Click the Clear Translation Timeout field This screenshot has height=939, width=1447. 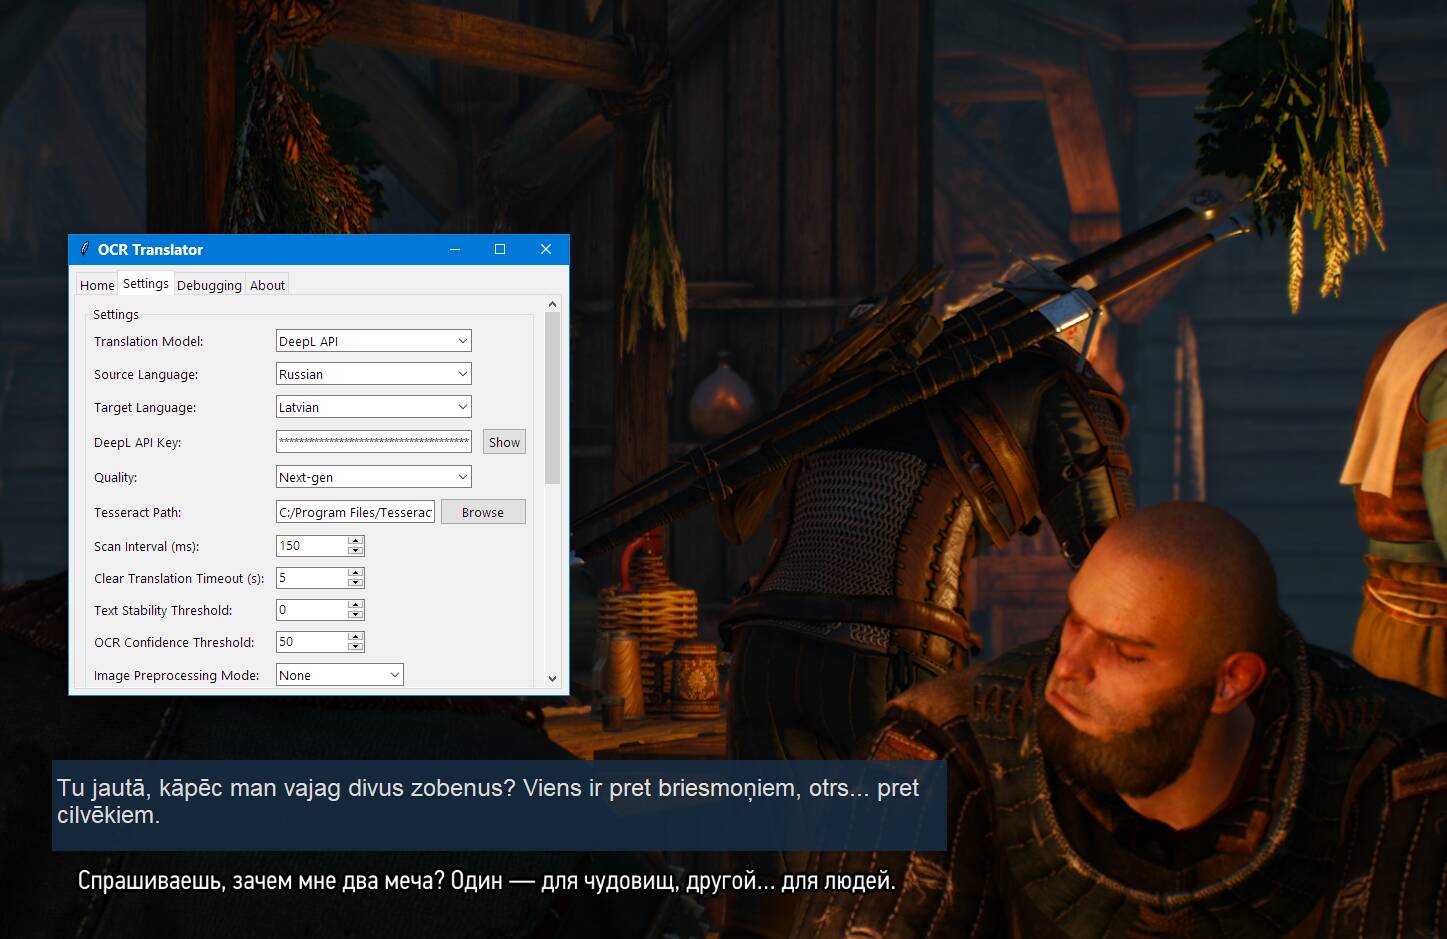[312, 577]
